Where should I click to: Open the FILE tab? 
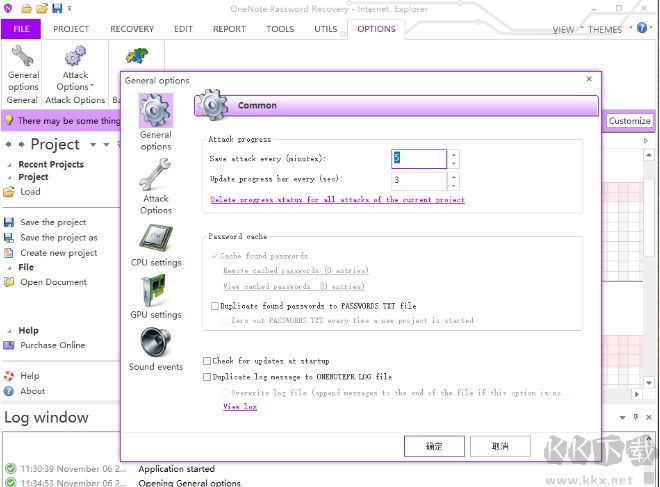pyautogui.click(x=21, y=29)
